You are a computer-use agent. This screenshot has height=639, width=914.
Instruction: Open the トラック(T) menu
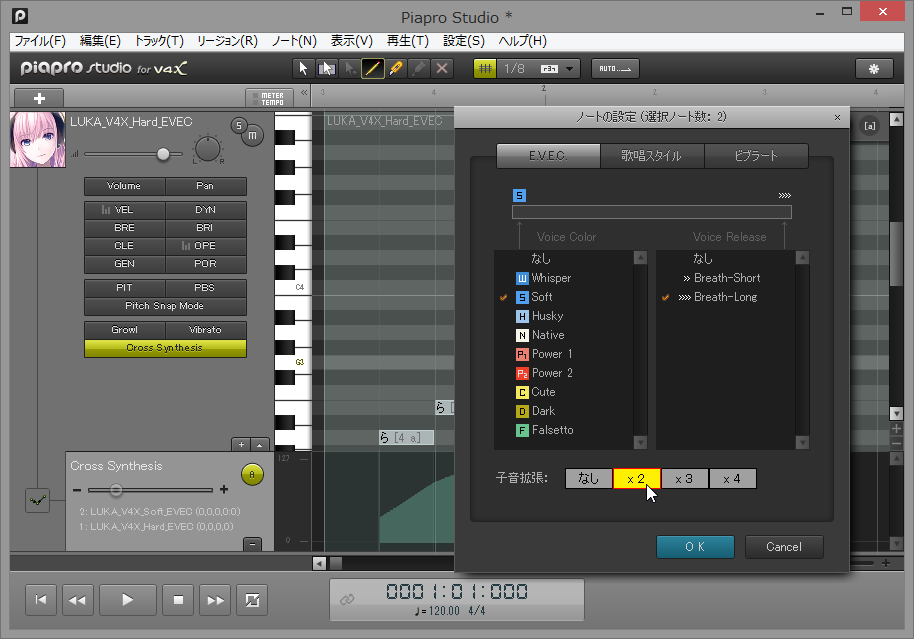point(159,41)
